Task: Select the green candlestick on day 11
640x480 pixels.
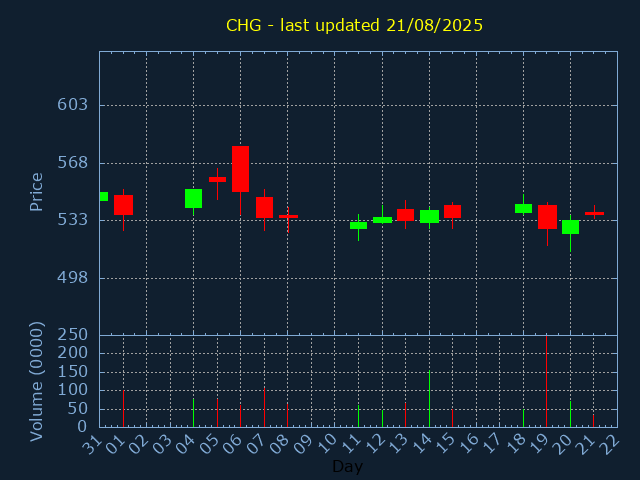Action: (358, 225)
